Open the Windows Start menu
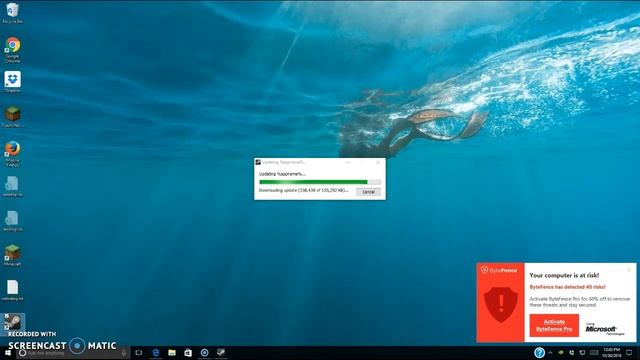Viewport: 640px width, 360px height. [x=8, y=353]
